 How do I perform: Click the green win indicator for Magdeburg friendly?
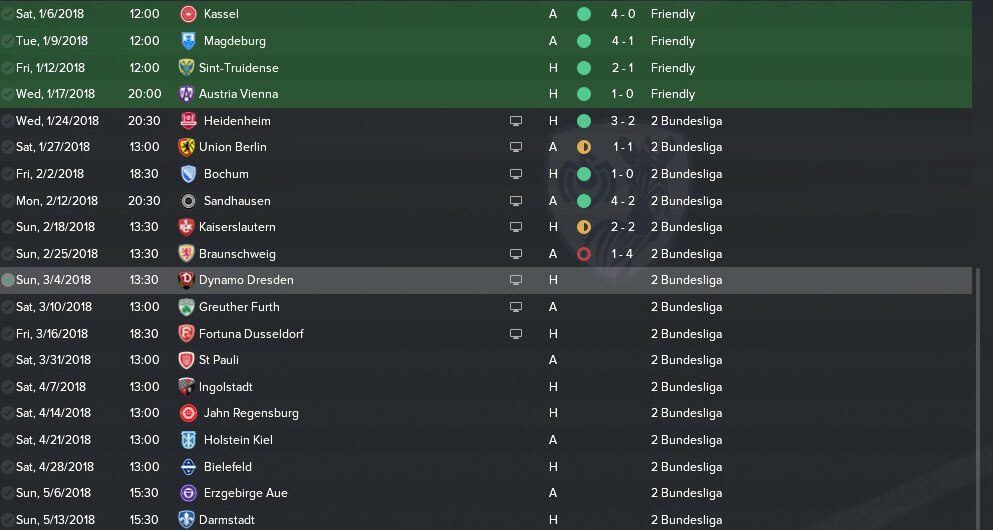[x=584, y=41]
